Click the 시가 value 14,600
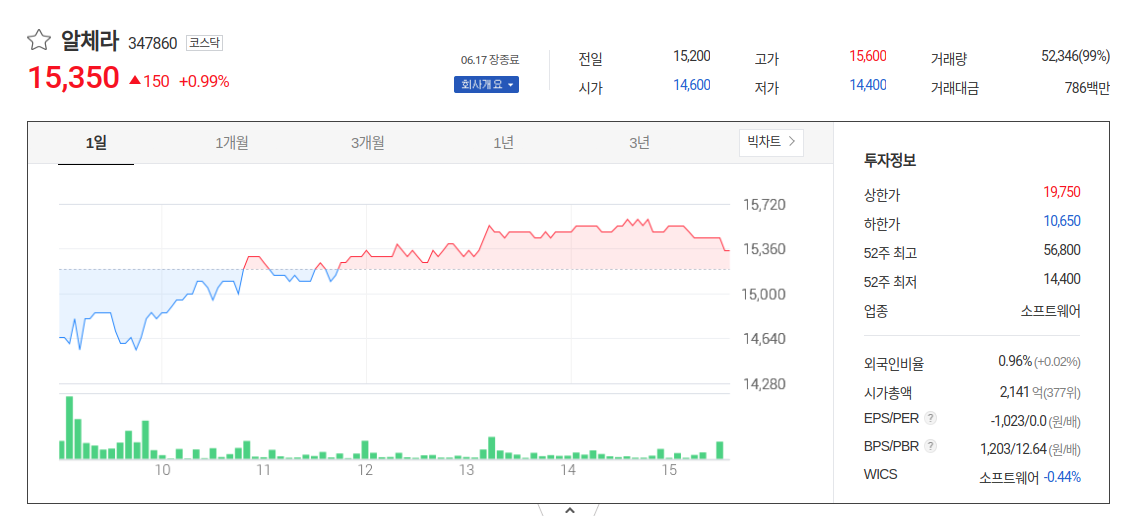 (x=692, y=85)
